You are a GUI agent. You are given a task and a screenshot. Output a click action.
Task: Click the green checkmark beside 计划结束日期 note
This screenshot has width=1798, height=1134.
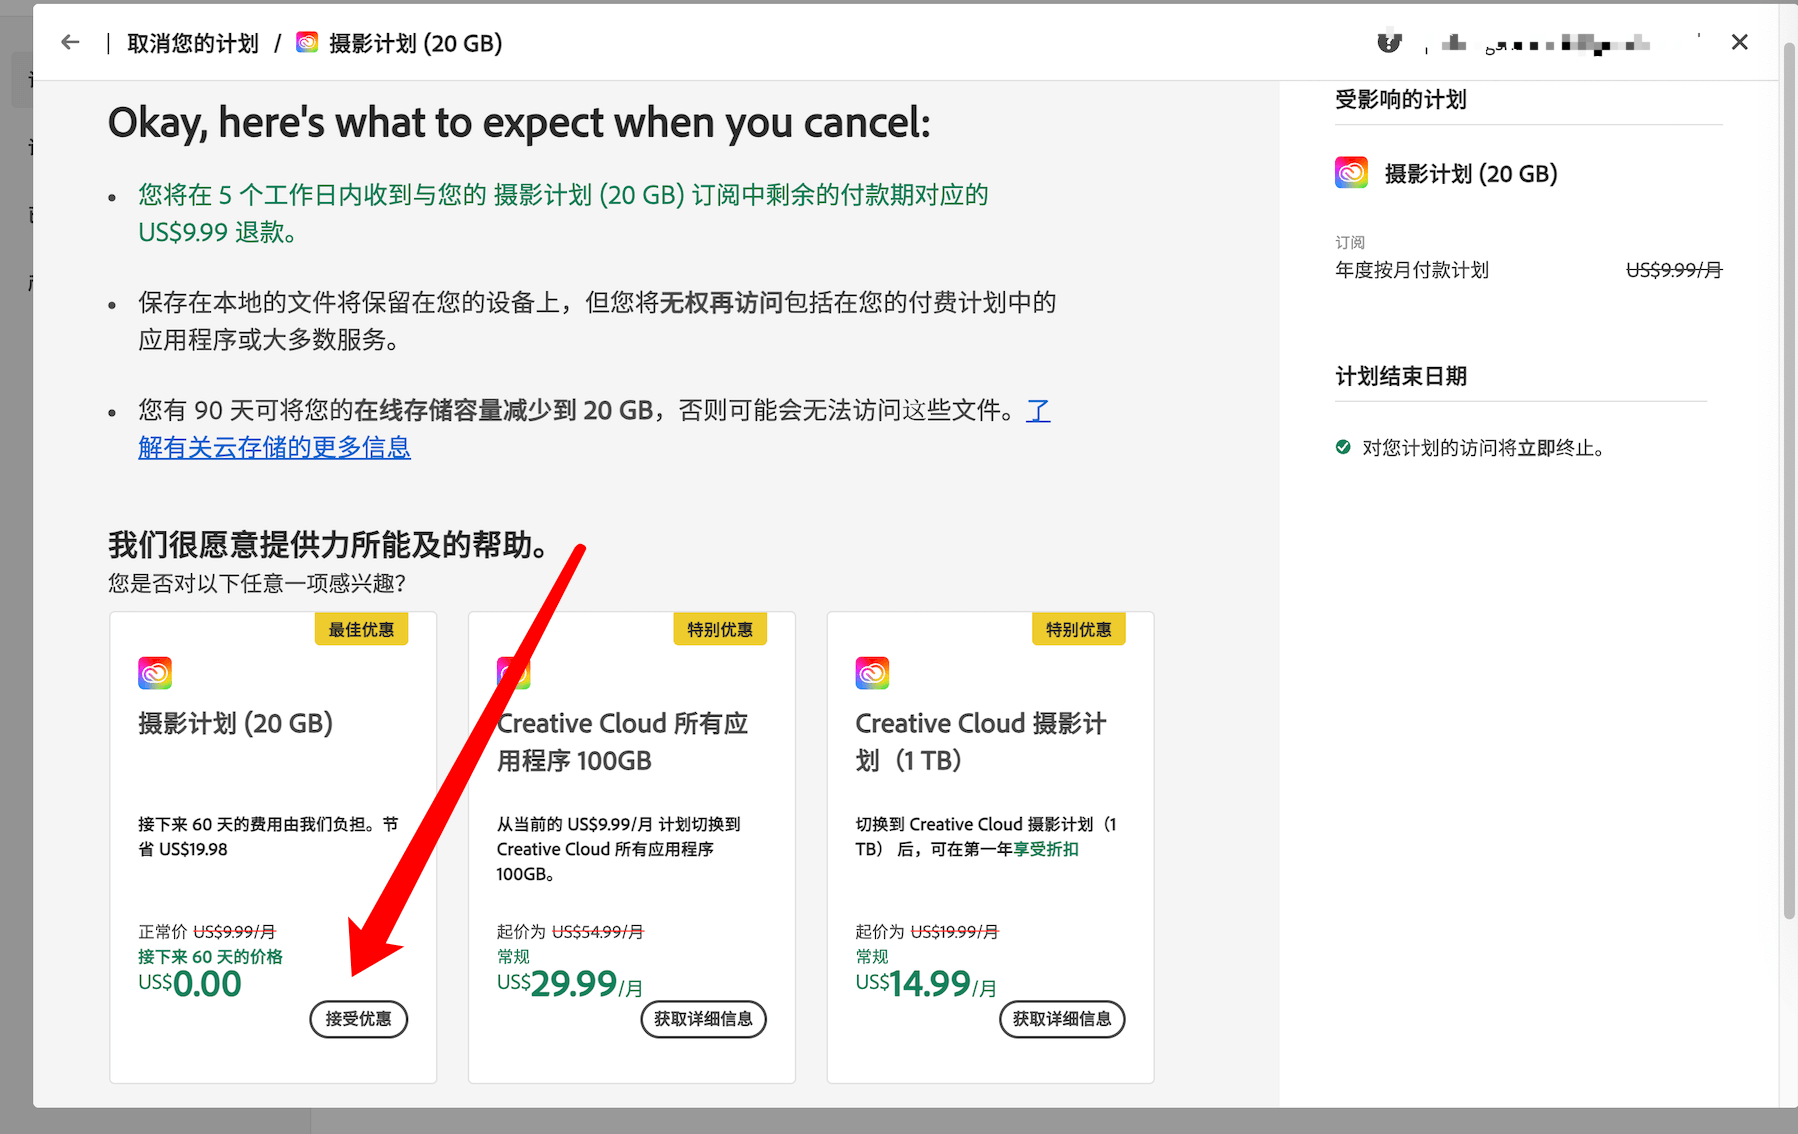[x=1343, y=448]
